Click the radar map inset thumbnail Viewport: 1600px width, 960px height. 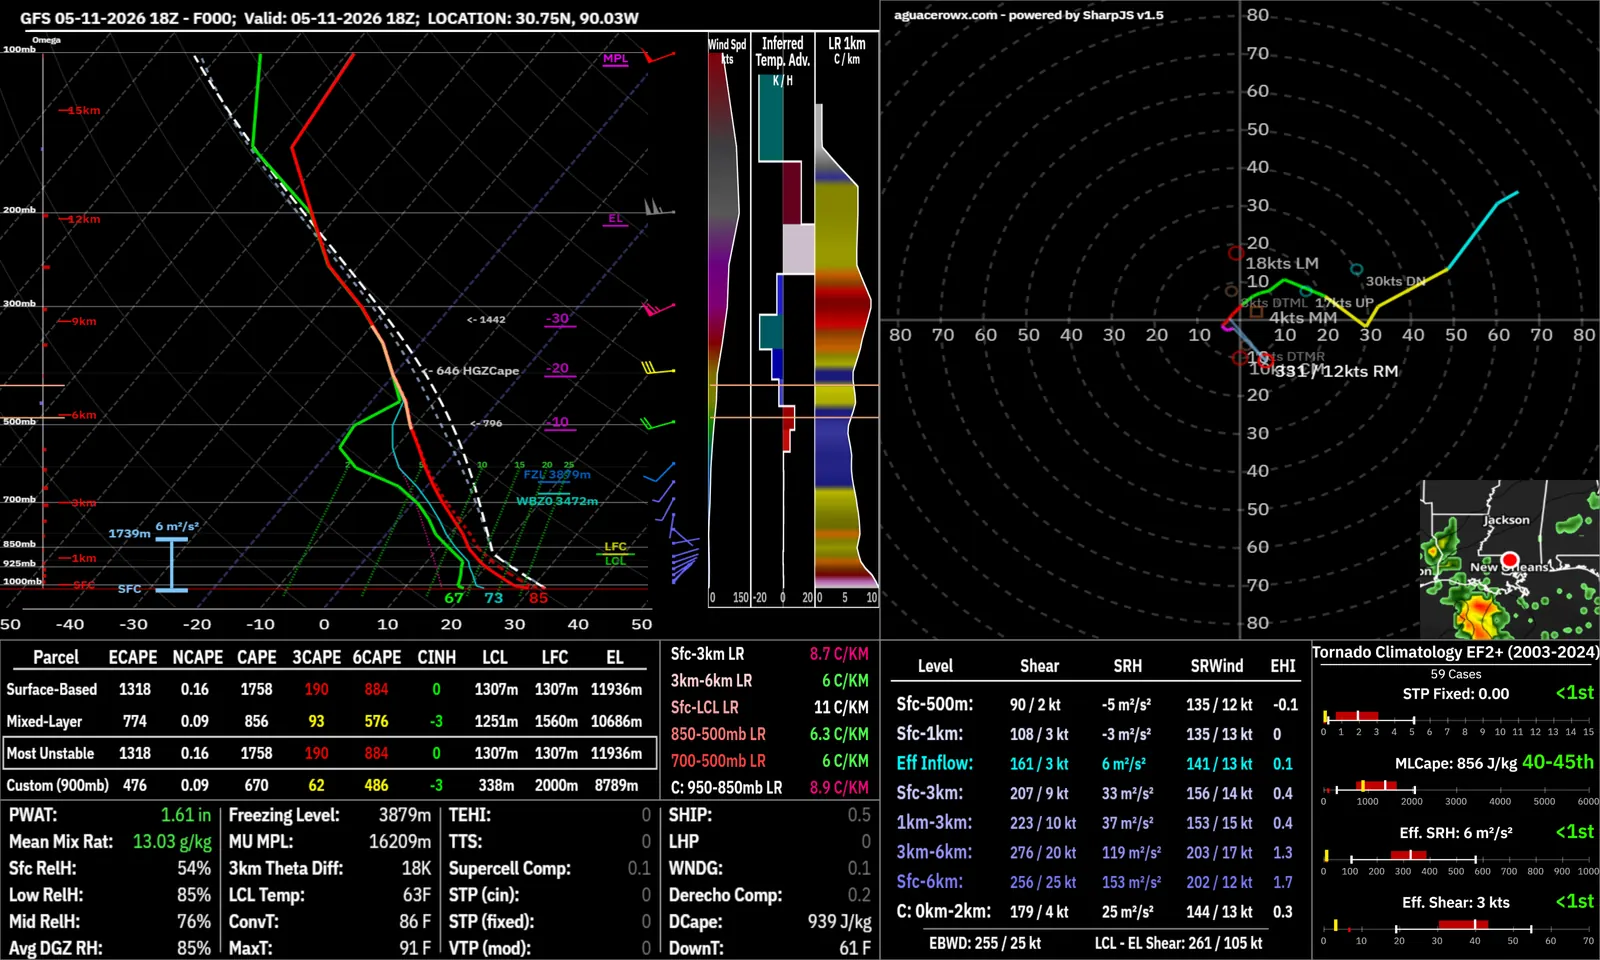pos(1510,560)
